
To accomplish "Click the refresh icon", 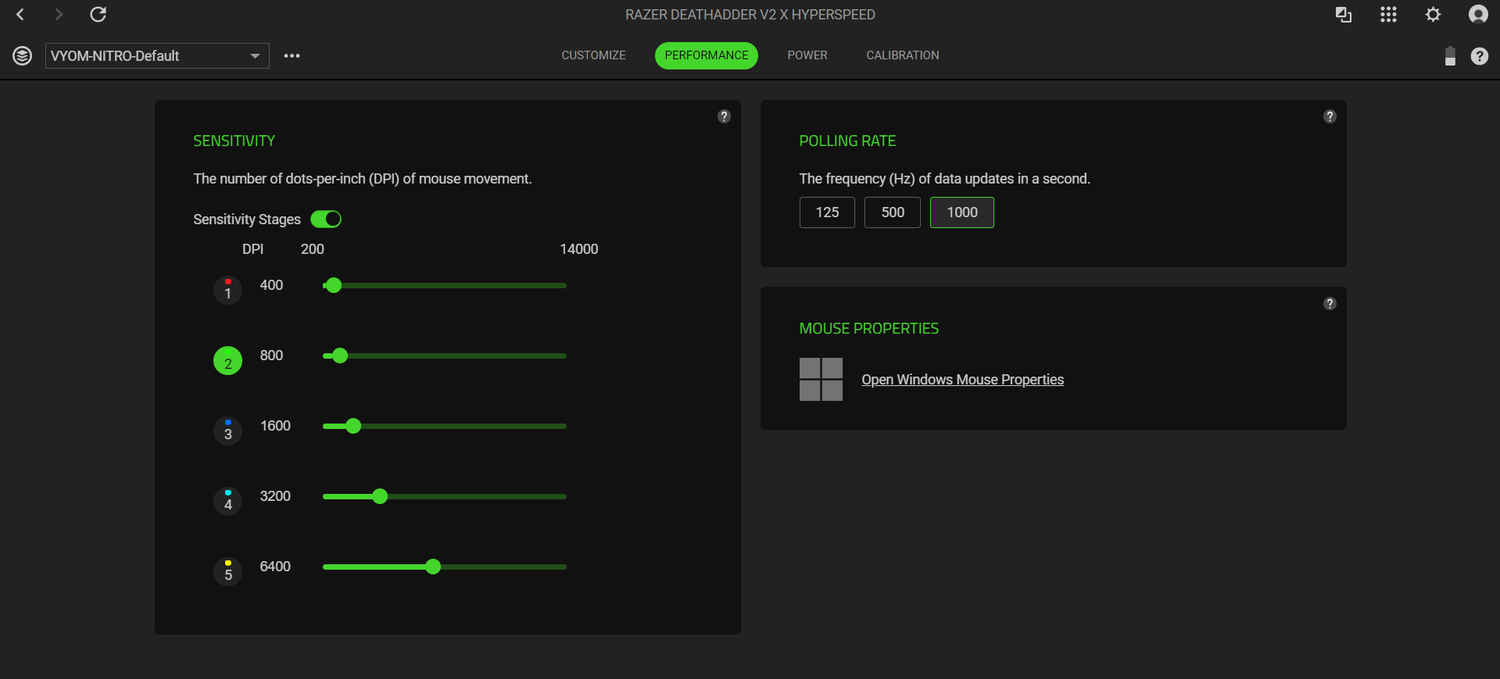I will (97, 14).
